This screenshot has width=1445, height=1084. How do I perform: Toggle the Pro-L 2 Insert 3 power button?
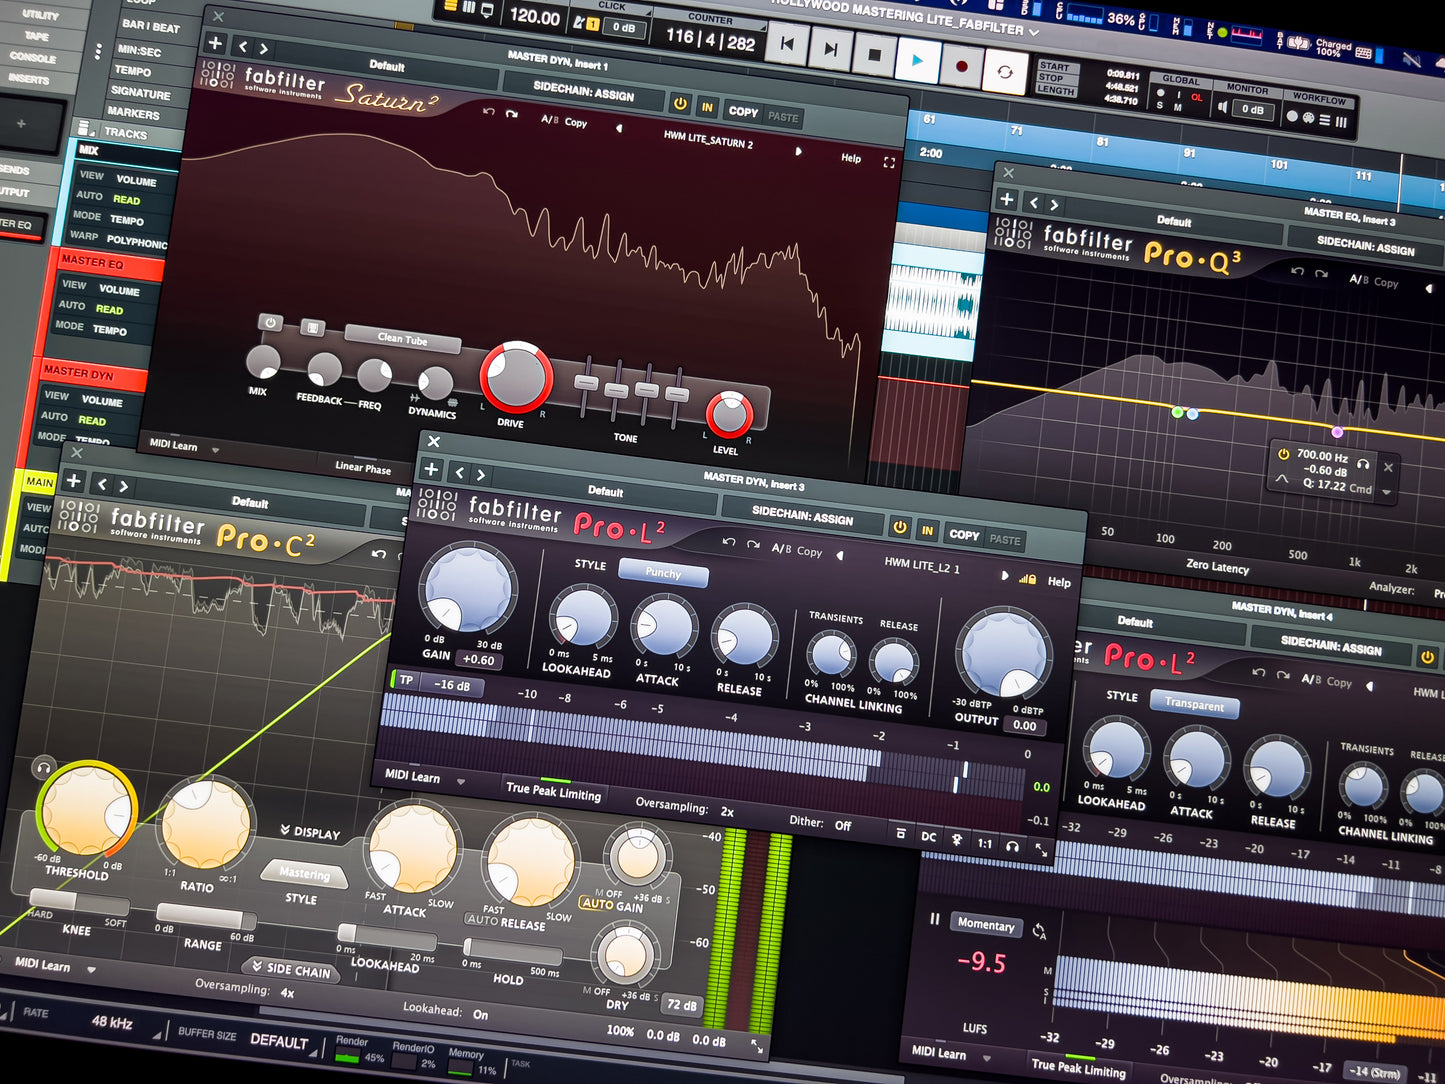tap(900, 527)
